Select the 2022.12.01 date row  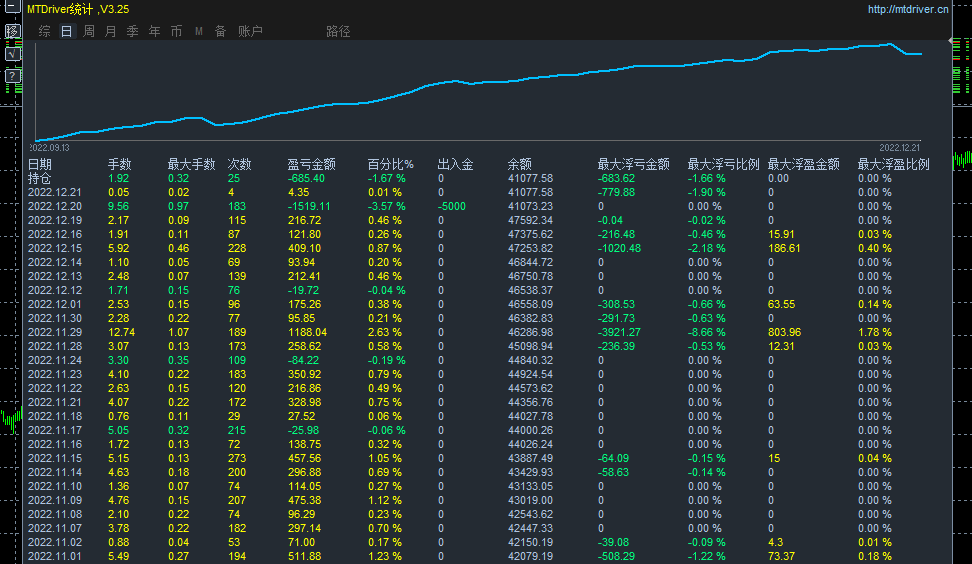pyautogui.click(x=55, y=304)
